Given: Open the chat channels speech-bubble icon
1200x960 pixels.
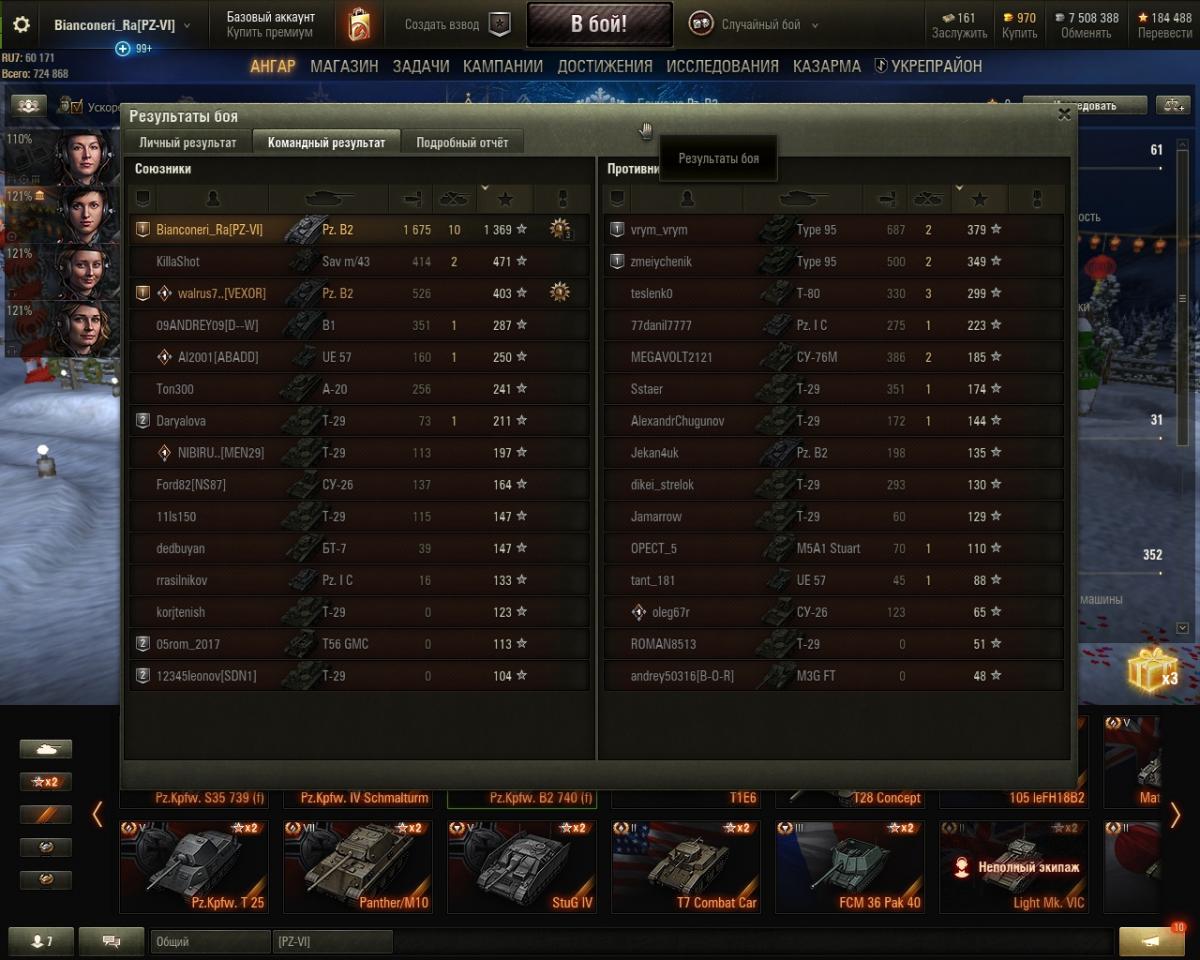Looking at the screenshot, I should click(x=111, y=941).
